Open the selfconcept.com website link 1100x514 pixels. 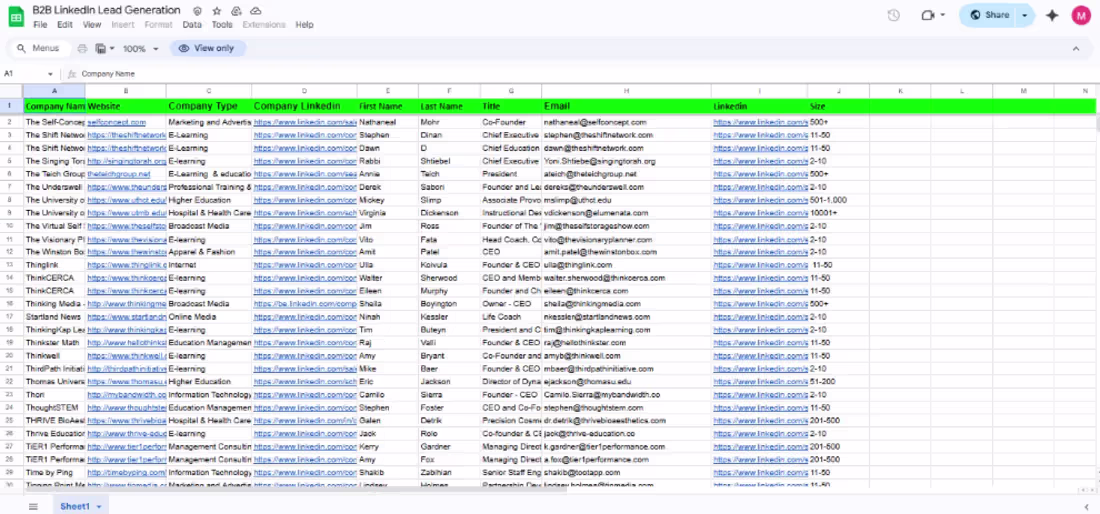116,122
